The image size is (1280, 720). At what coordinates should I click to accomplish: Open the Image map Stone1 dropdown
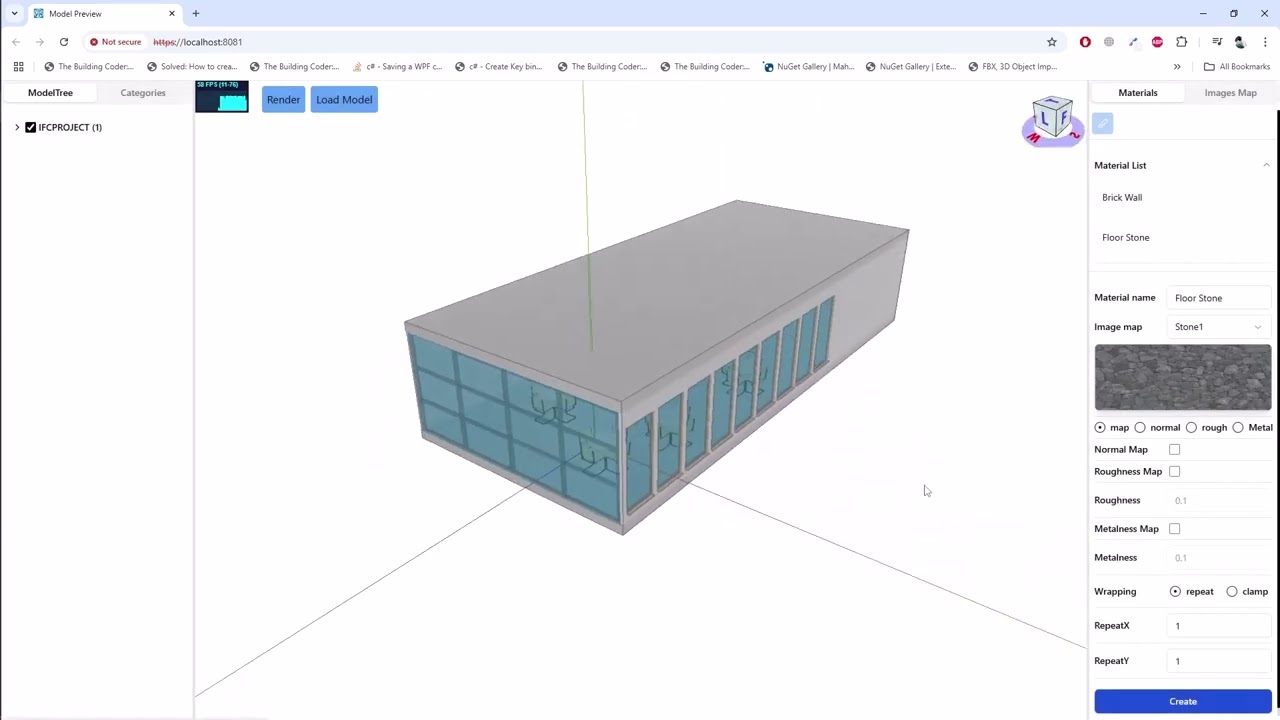click(x=1218, y=326)
